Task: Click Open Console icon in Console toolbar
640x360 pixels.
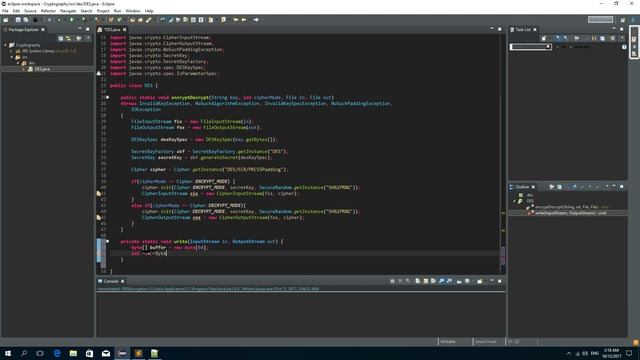Action: (x=480, y=281)
